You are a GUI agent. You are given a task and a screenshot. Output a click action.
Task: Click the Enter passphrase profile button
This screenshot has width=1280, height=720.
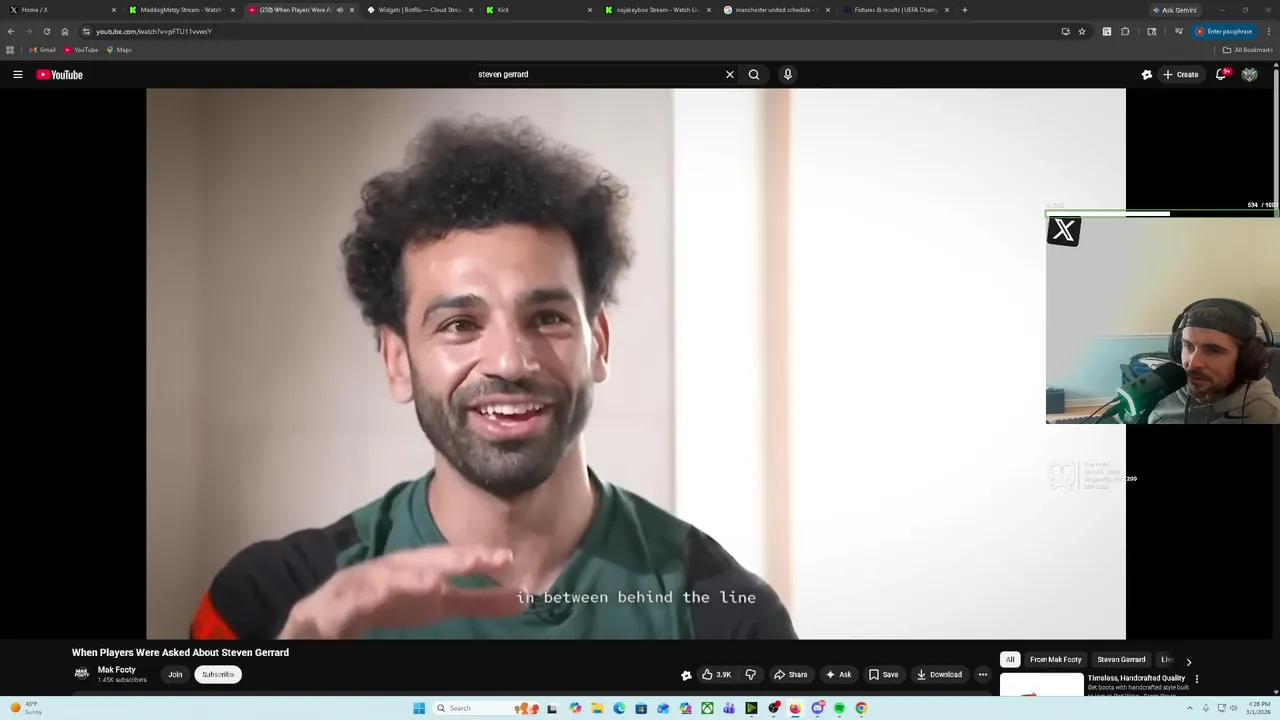(x=1224, y=31)
